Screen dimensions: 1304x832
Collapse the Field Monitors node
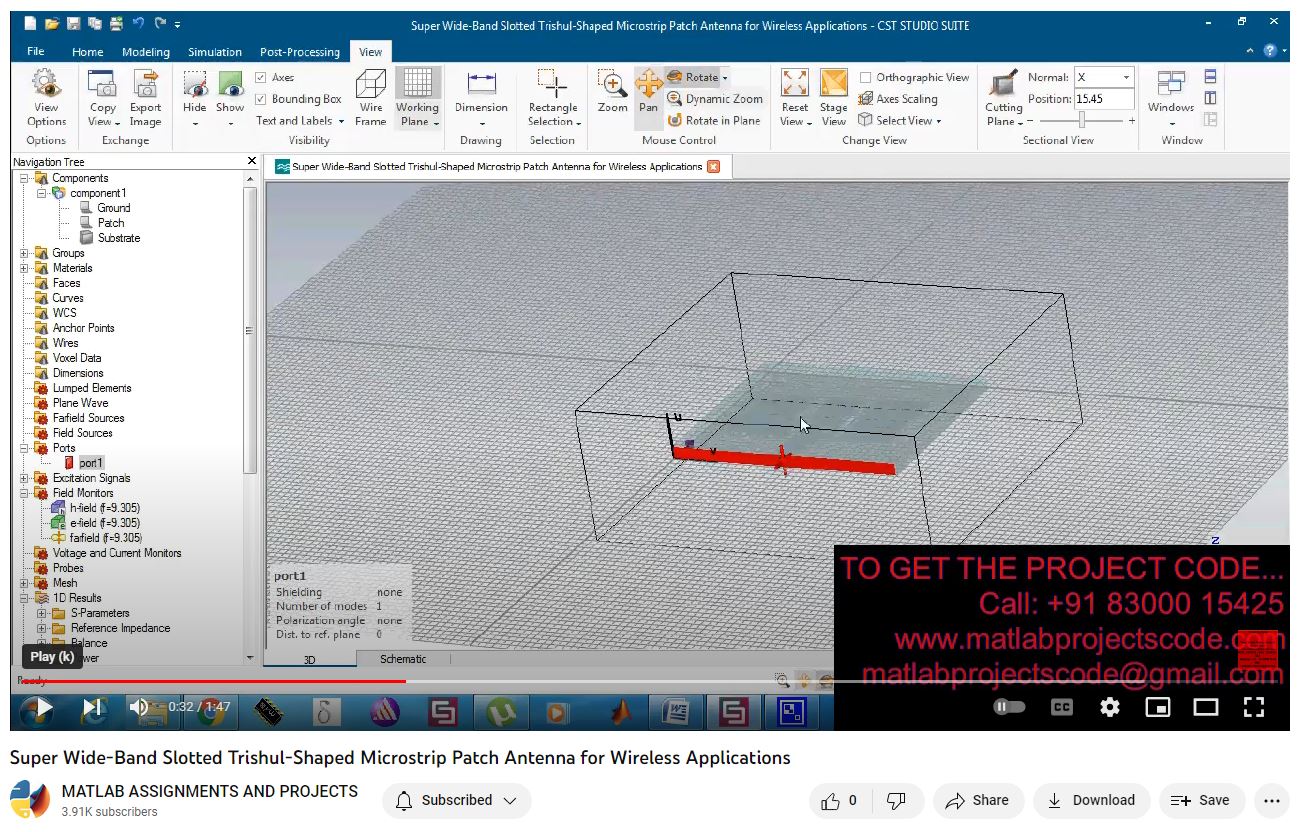[x=24, y=493]
